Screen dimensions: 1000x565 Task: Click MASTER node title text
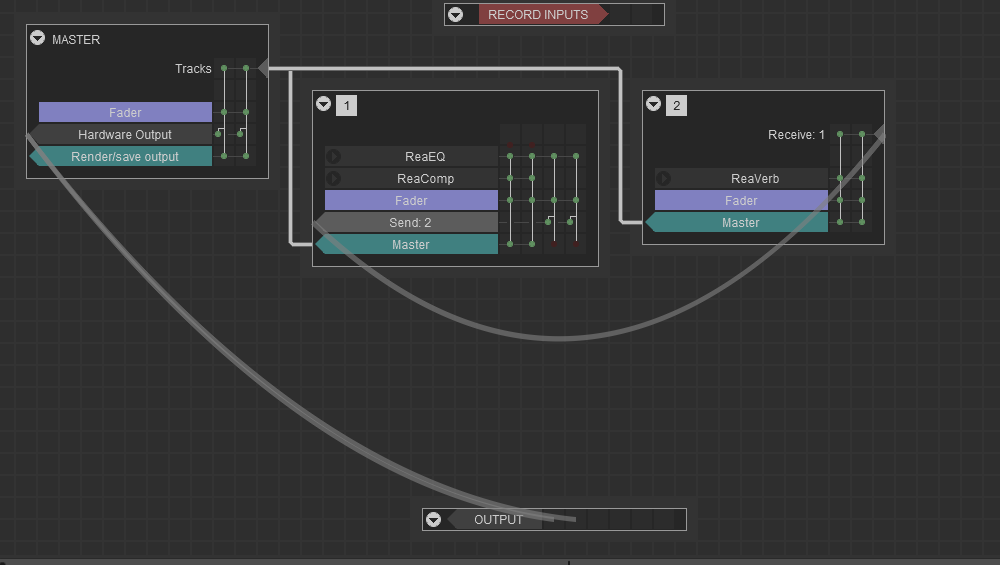coord(76,40)
